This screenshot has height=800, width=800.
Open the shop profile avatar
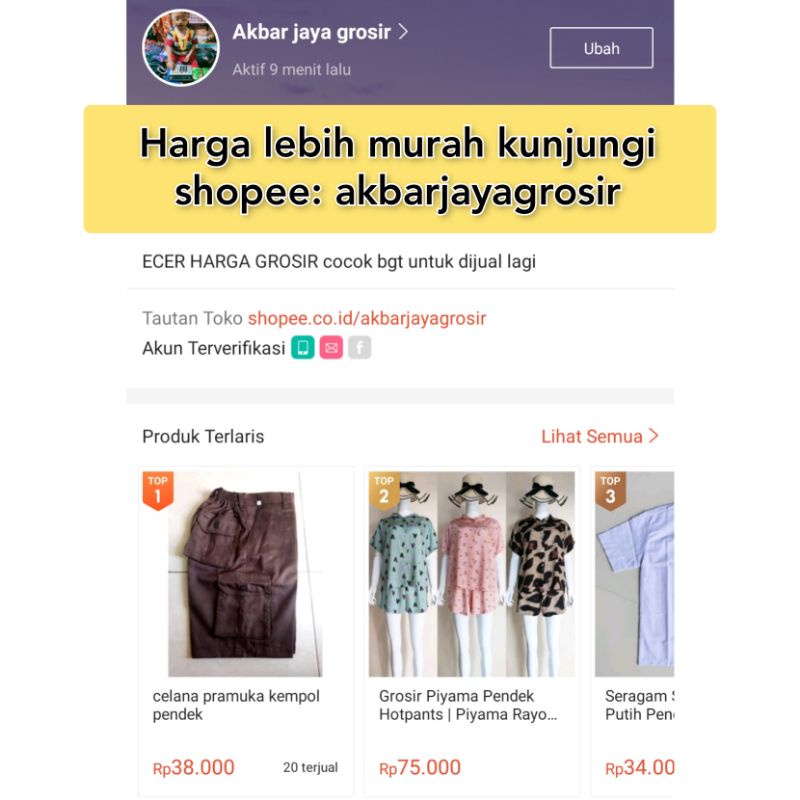click(181, 47)
